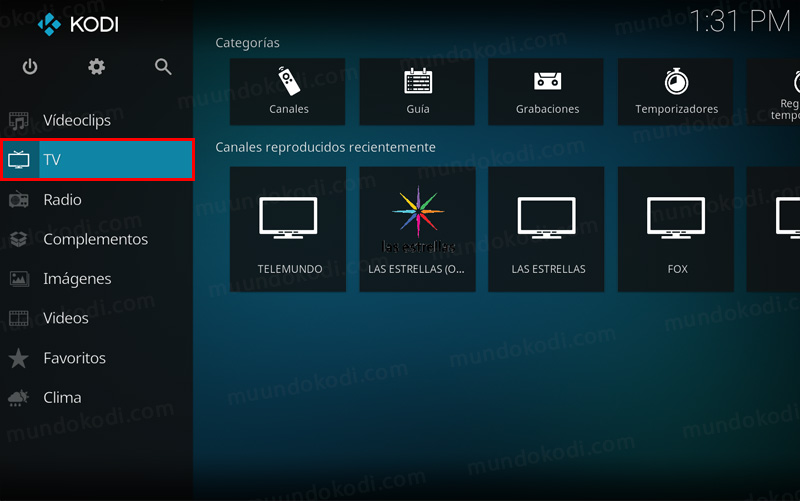Play the FOX channel tile
Screen dimensions: 800x501
676,229
